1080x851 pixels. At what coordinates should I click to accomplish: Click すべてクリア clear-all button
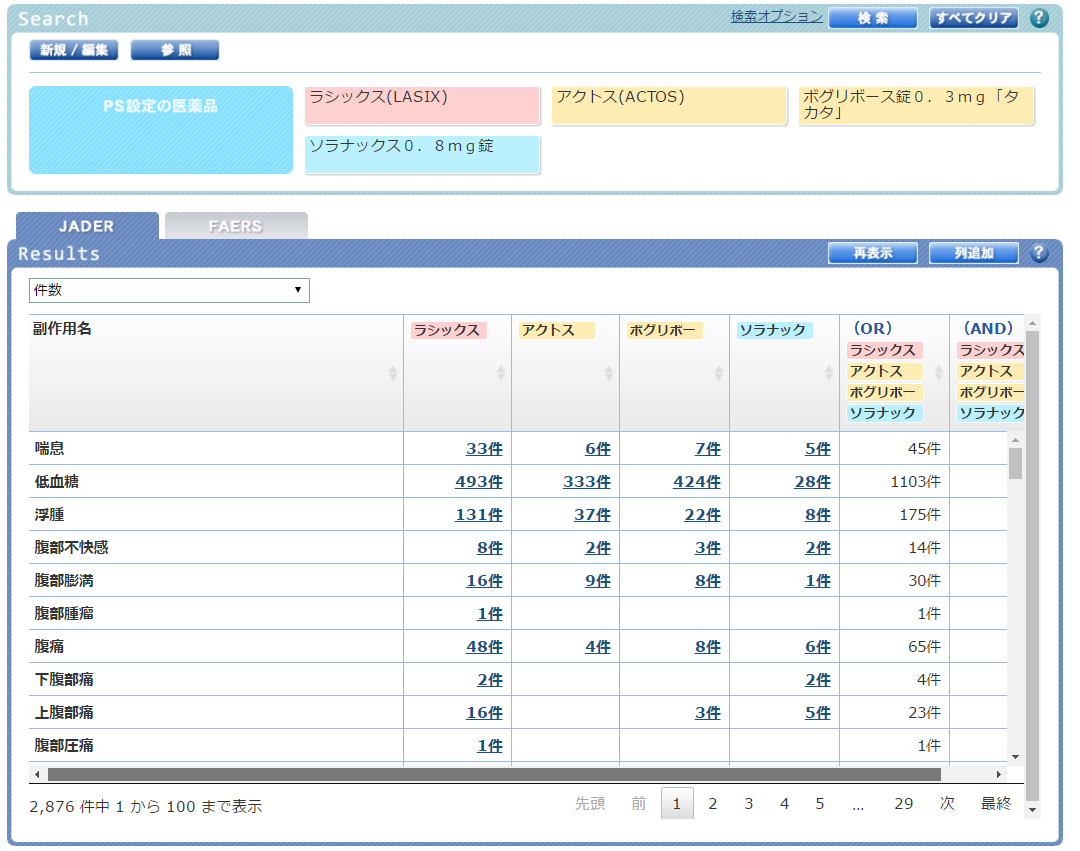coord(973,18)
